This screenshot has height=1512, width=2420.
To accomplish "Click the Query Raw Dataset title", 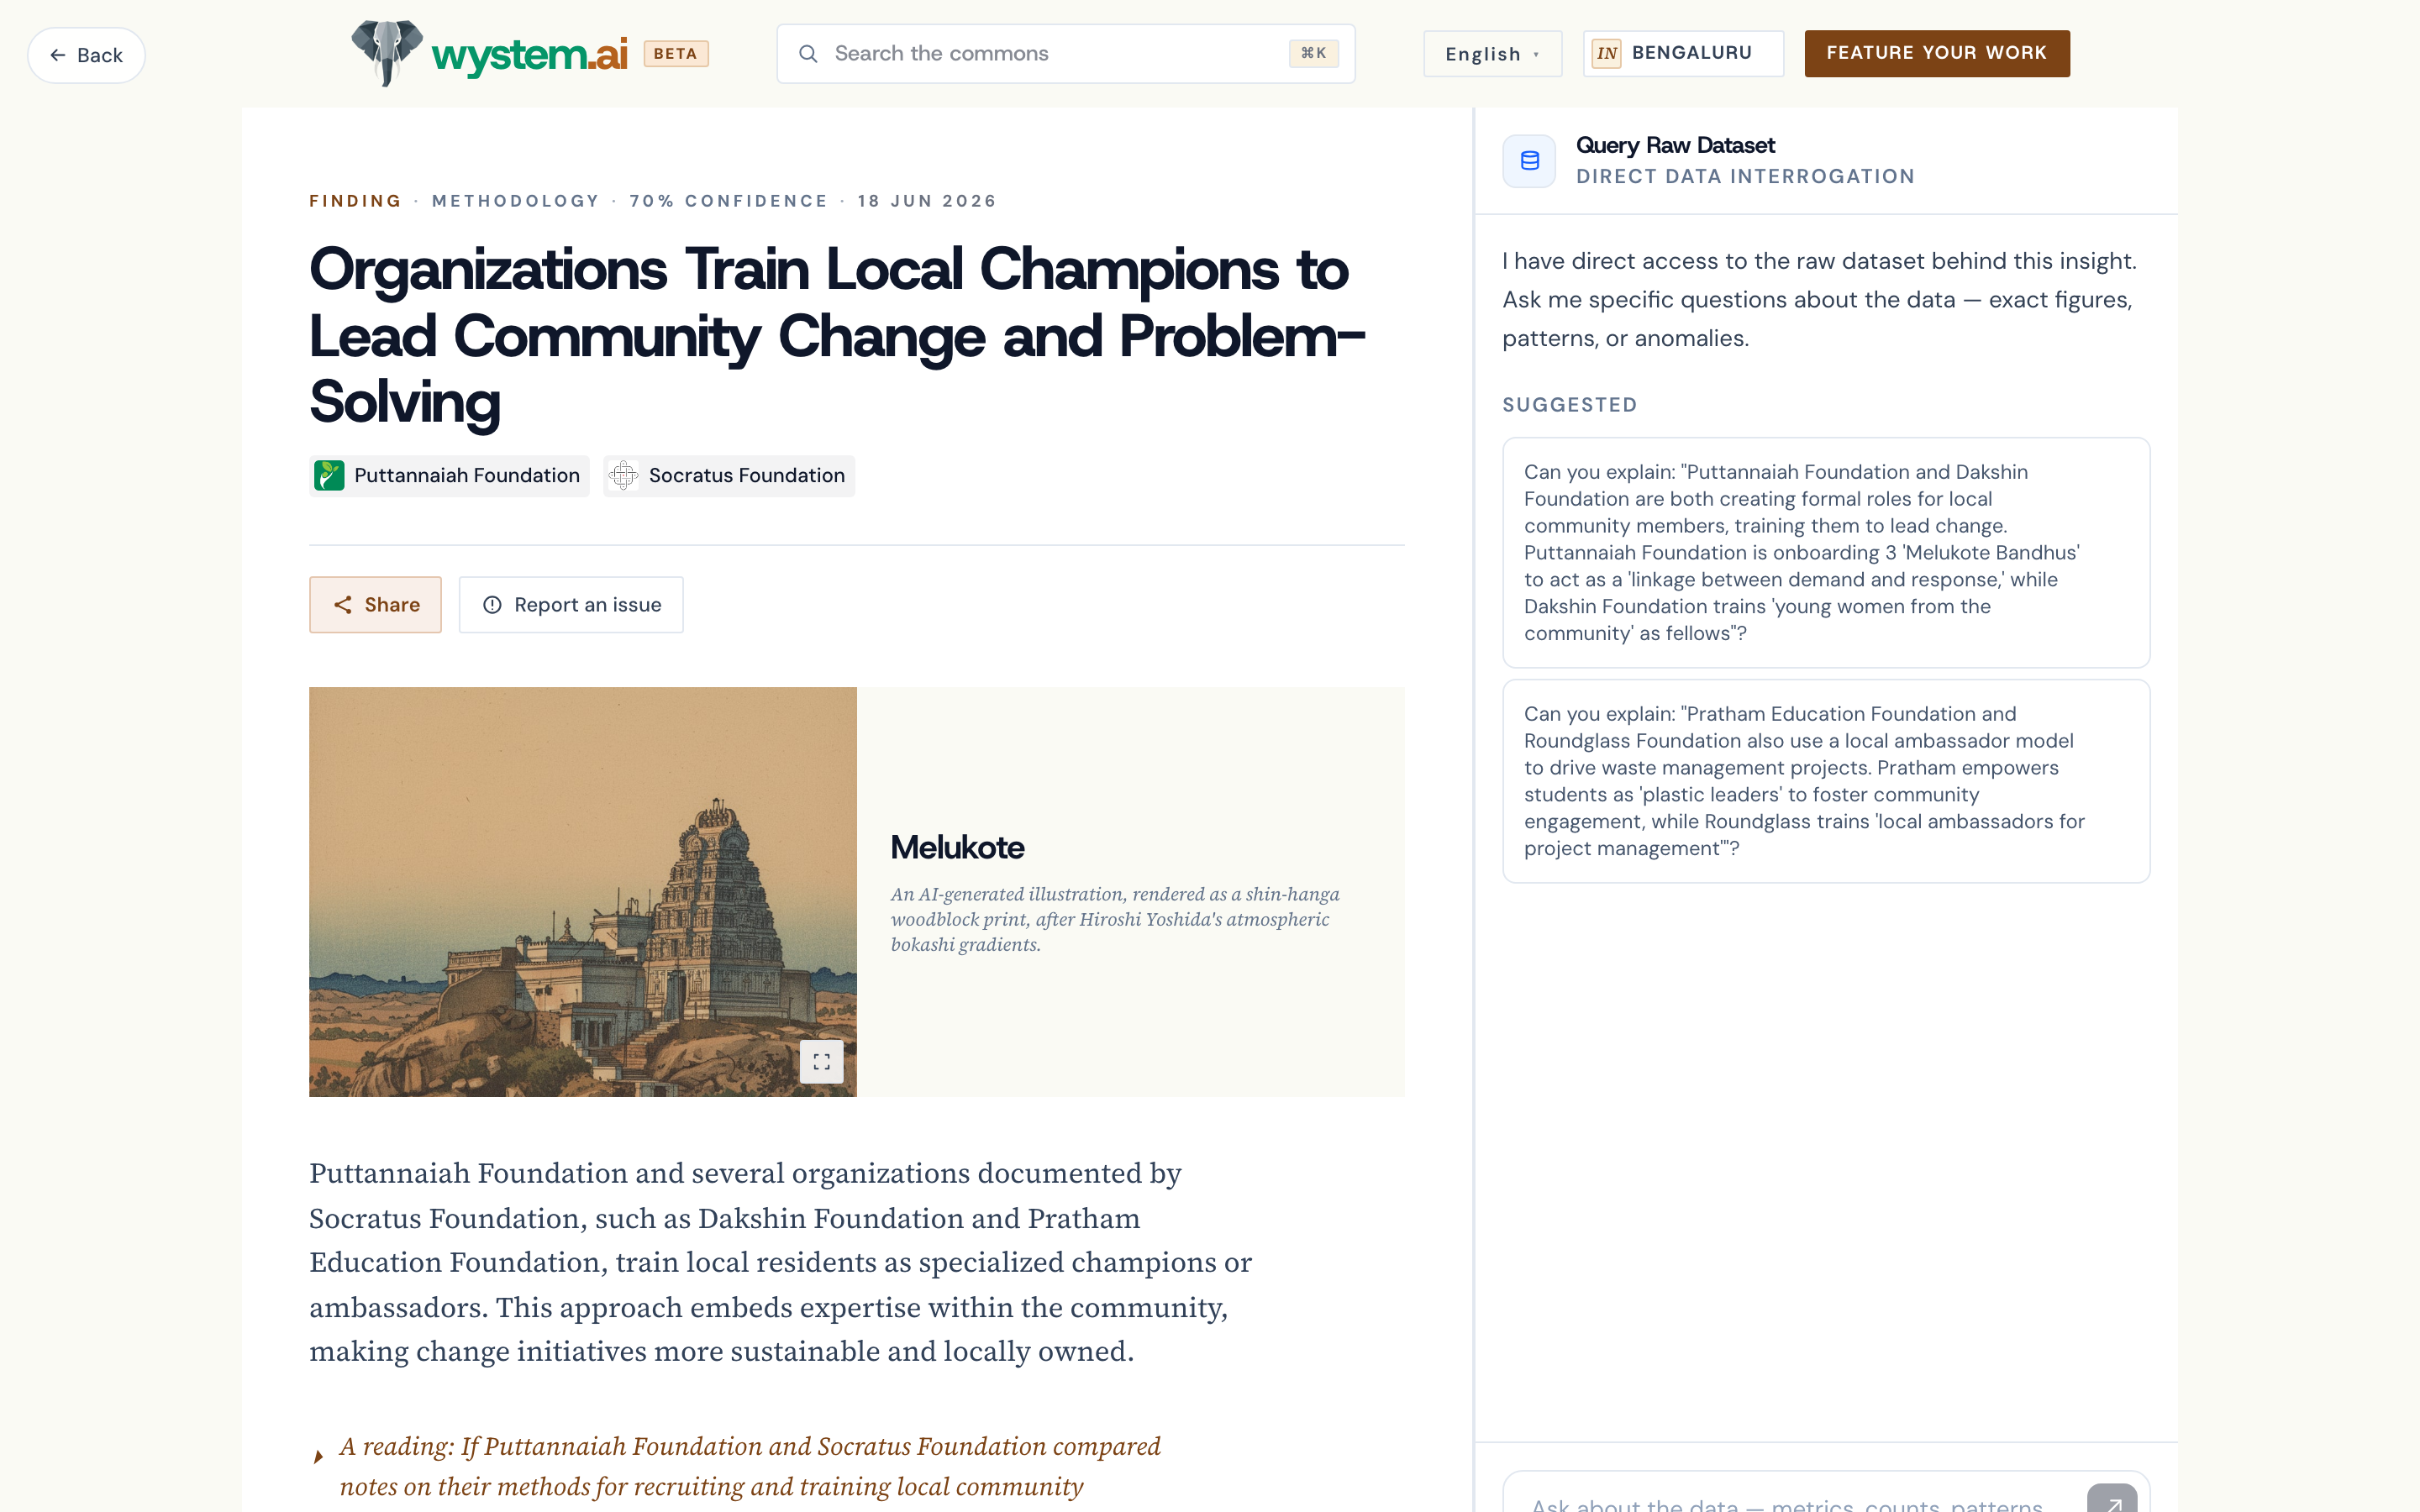I will point(1675,145).
